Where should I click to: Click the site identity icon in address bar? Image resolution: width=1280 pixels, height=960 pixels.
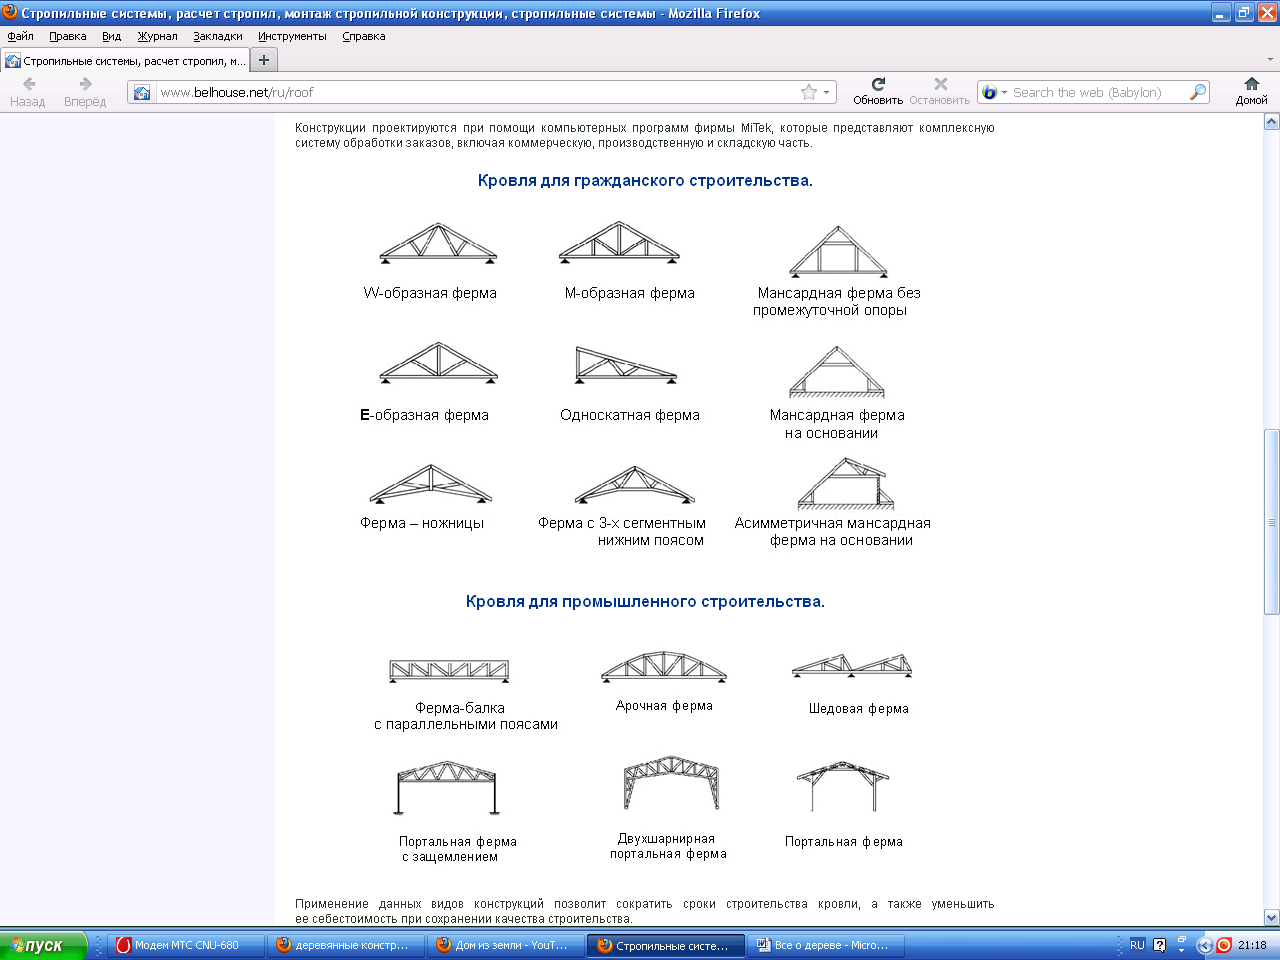point(142,92)
